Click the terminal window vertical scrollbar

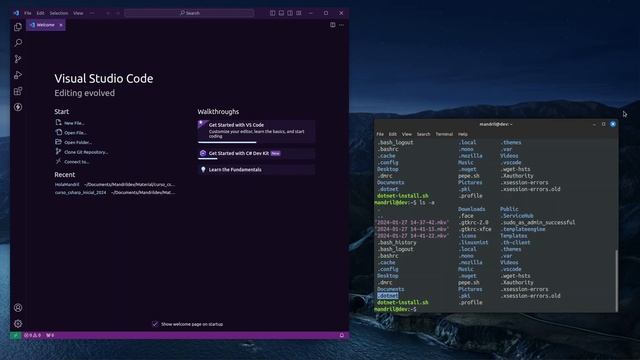[x=616, y=280]
